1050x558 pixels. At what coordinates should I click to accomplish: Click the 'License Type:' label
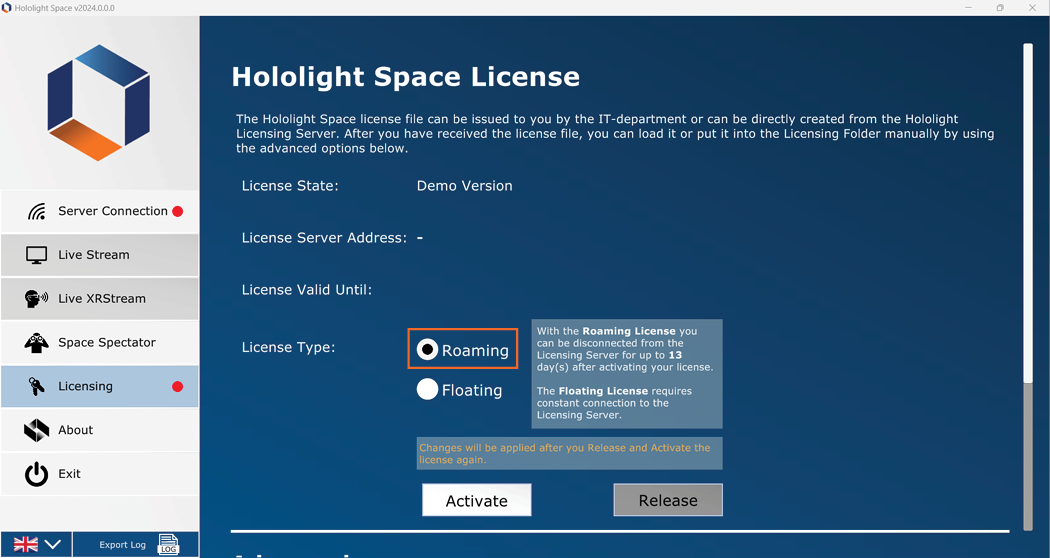click(x=289, y=348)
